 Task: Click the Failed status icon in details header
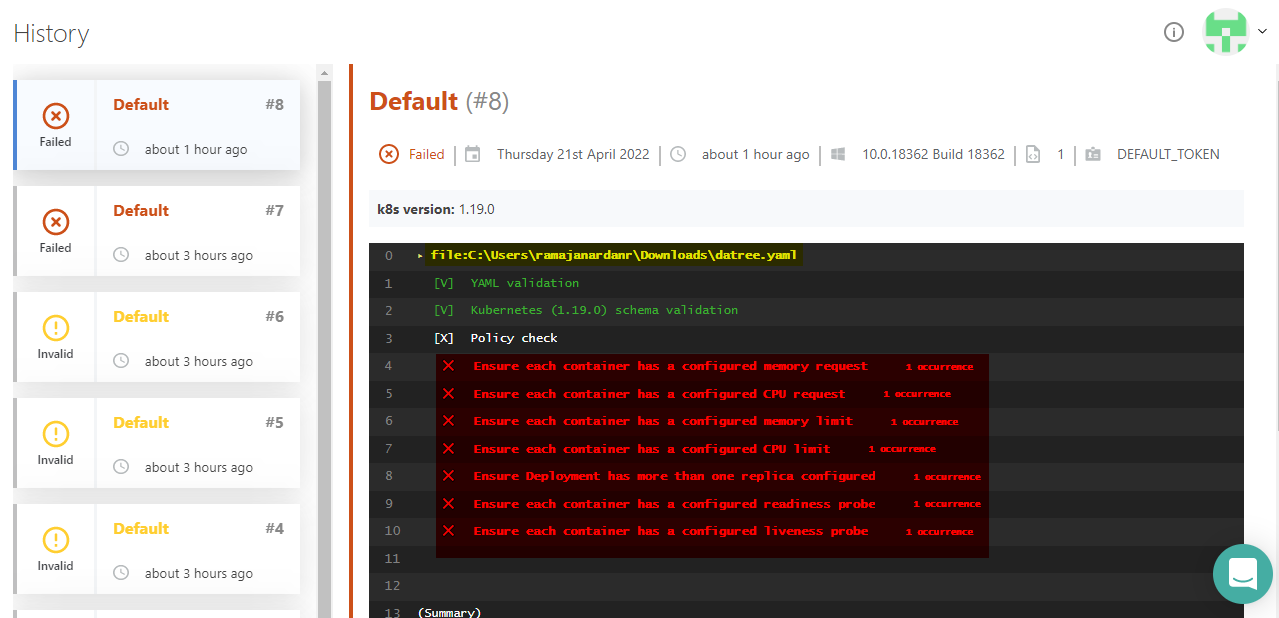(389, 154)
